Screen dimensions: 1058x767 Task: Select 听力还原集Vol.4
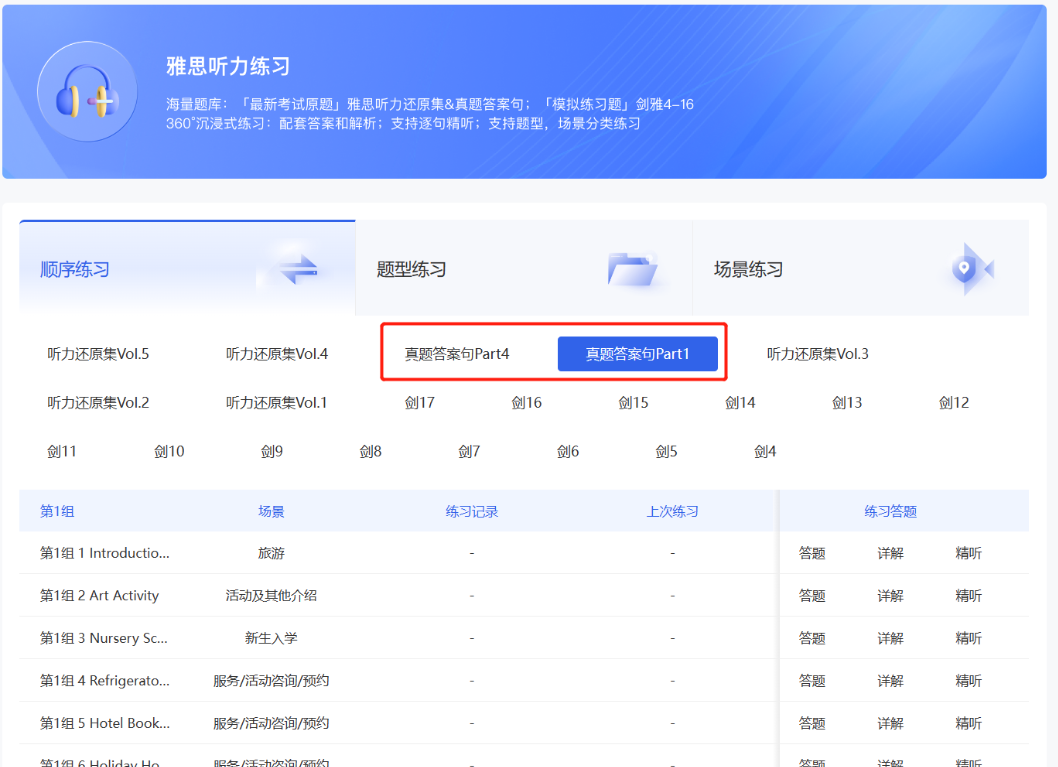point(277,353)
